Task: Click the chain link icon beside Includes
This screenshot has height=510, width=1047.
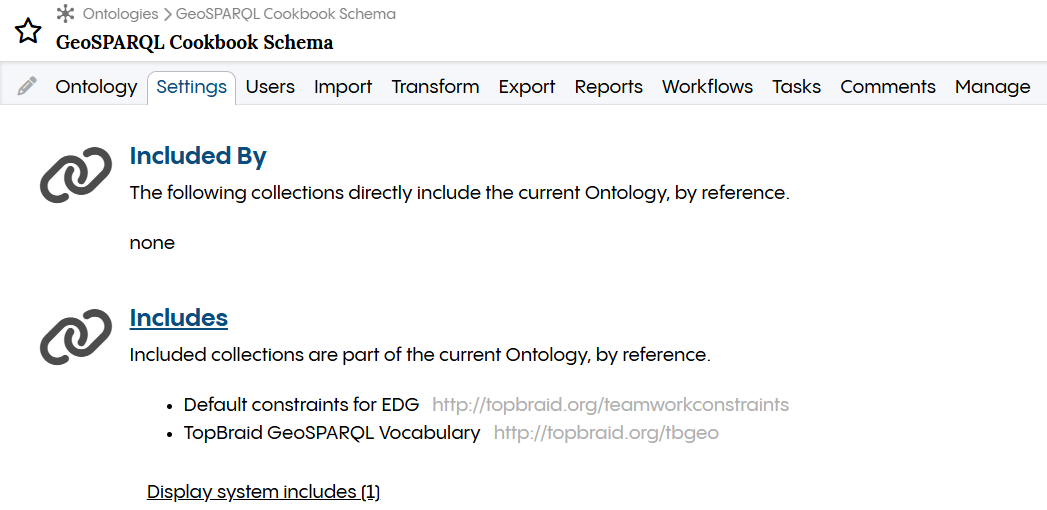Action: tap(76, 336)
